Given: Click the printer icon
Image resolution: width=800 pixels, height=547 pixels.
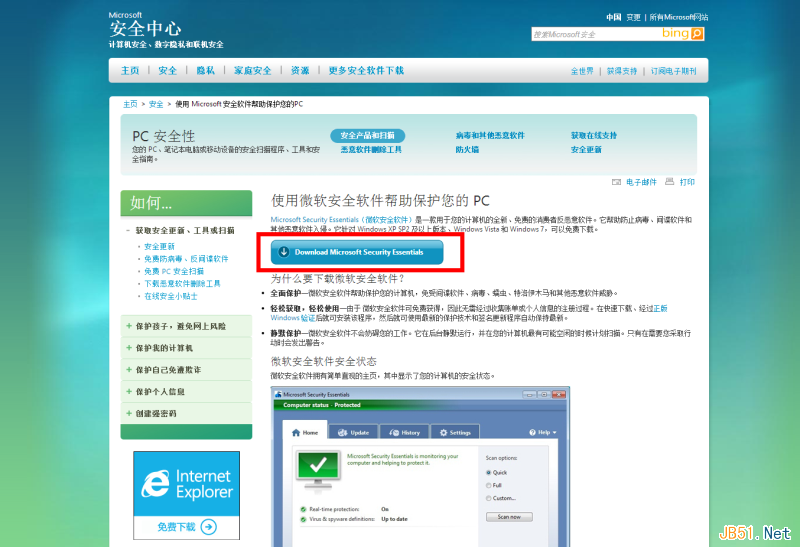Looking at the screenshot, I should pyautogui.click(x=669, y=182).
